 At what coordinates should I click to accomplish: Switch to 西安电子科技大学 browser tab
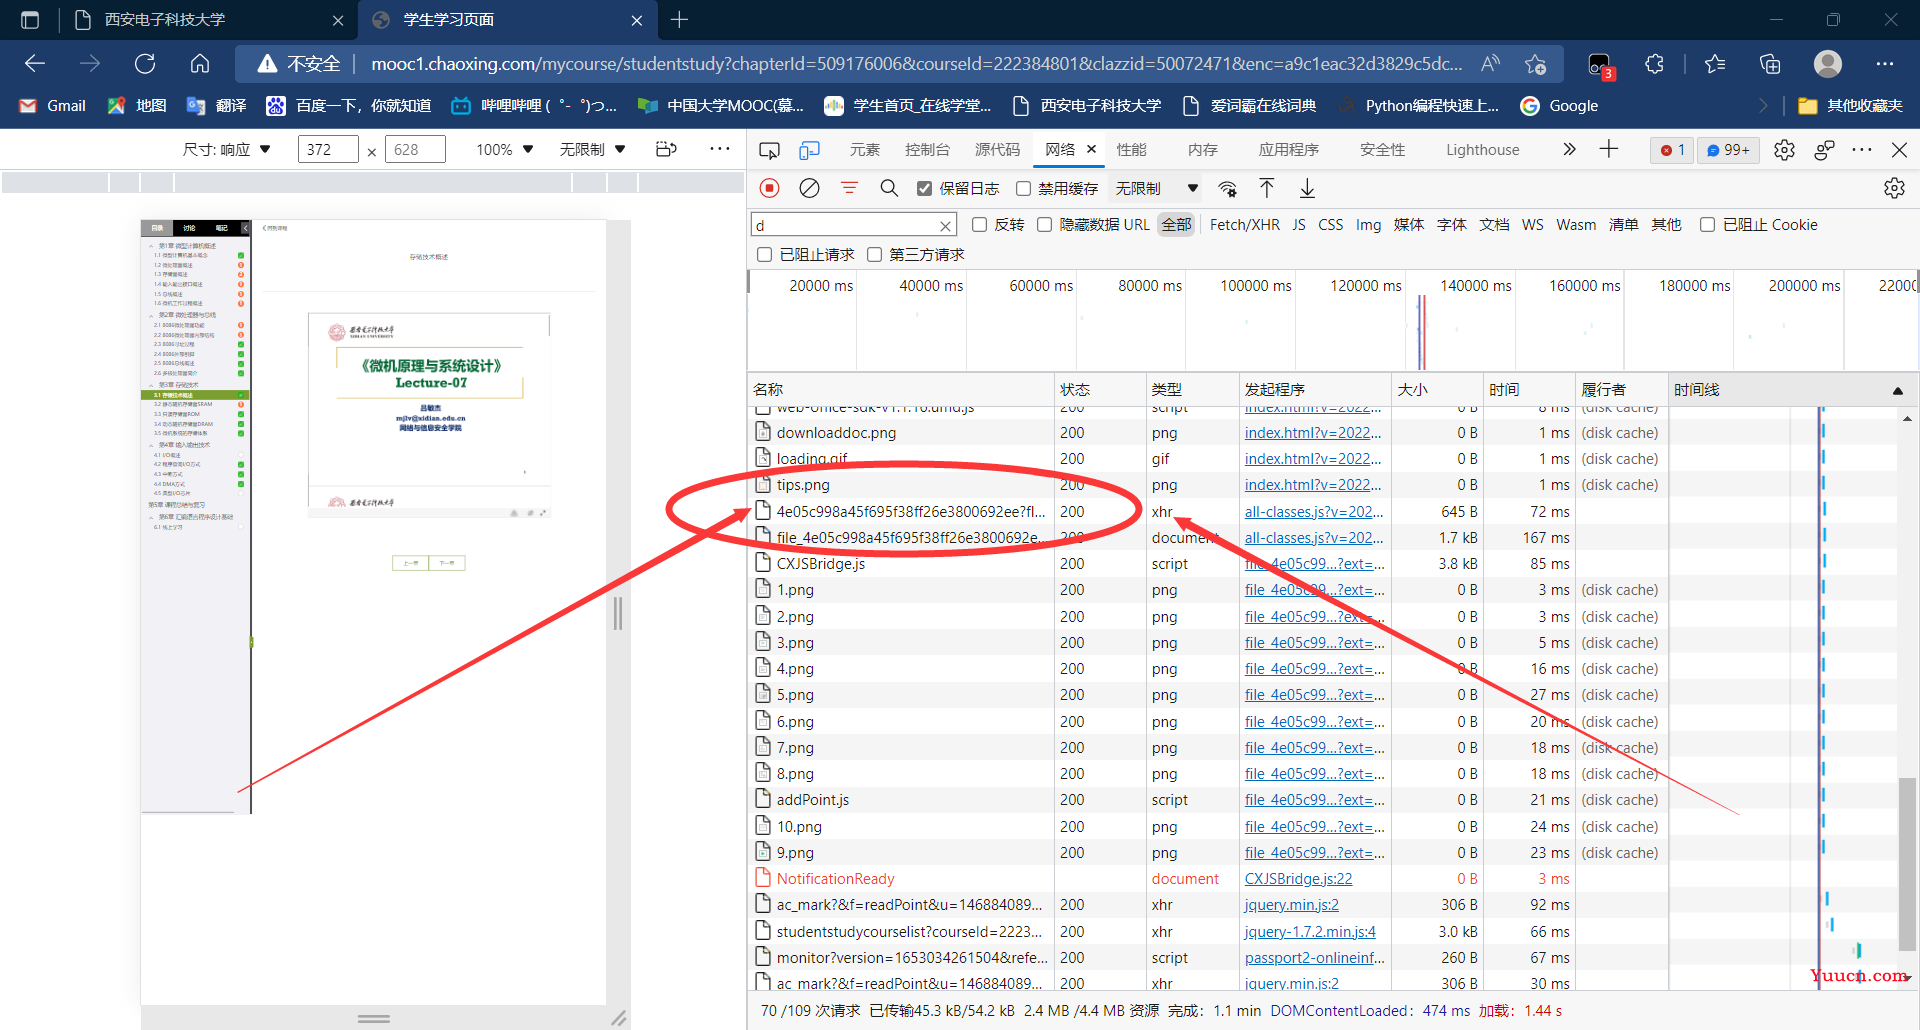[209, 20]
